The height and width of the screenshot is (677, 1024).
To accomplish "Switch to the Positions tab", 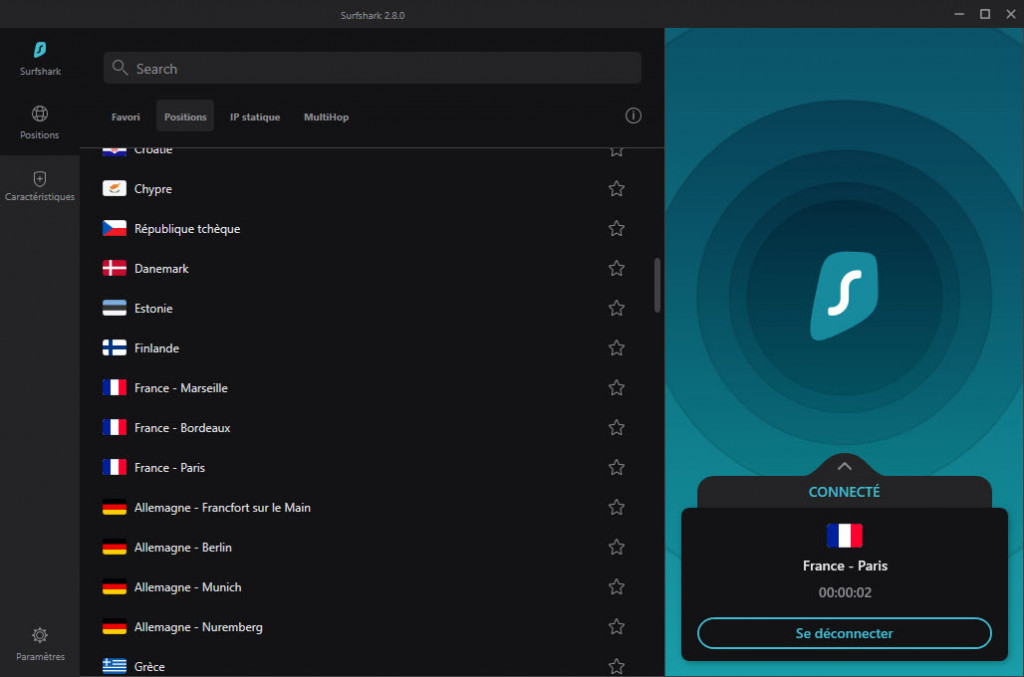I will pos(185,116).
